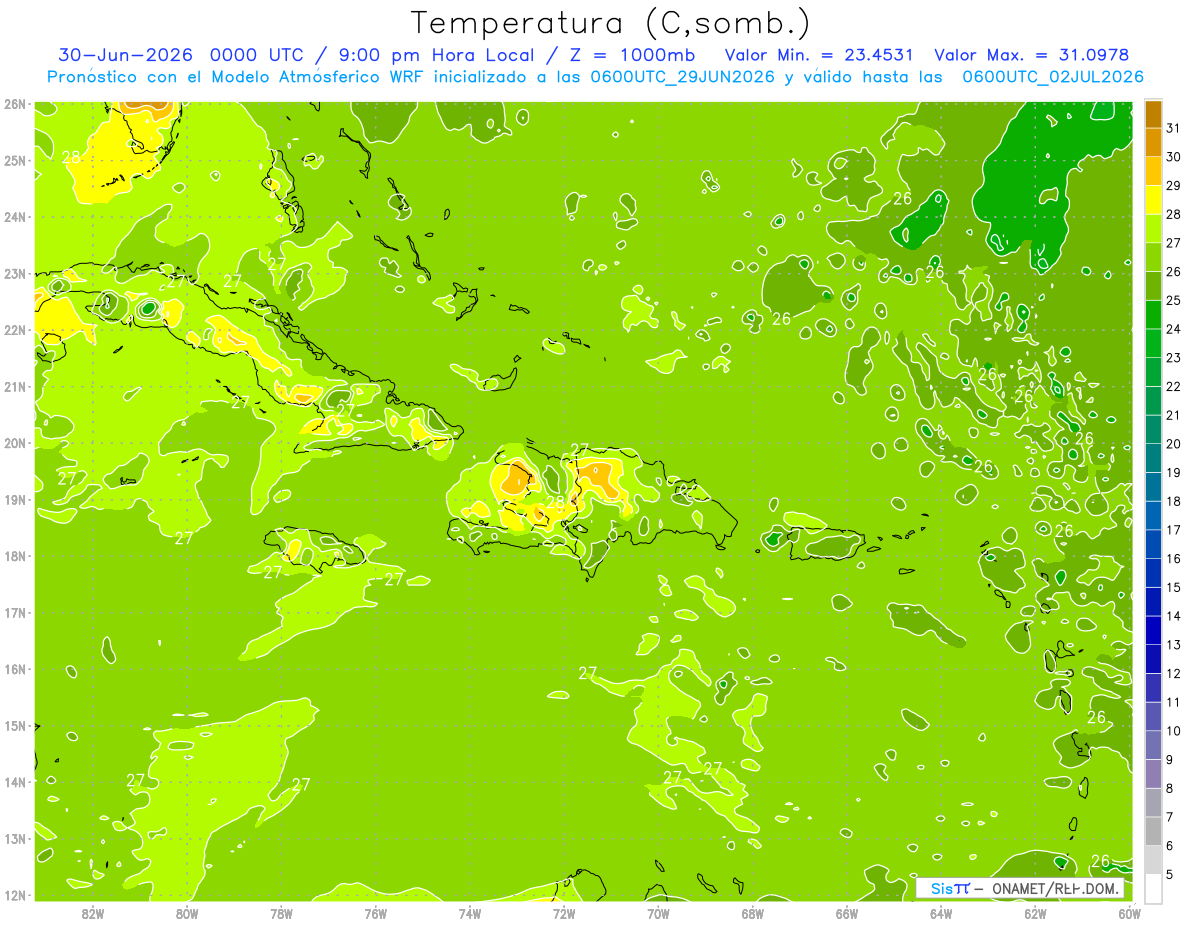
Task: Click the color legend value 15
Action: [x=1173, y=587]
